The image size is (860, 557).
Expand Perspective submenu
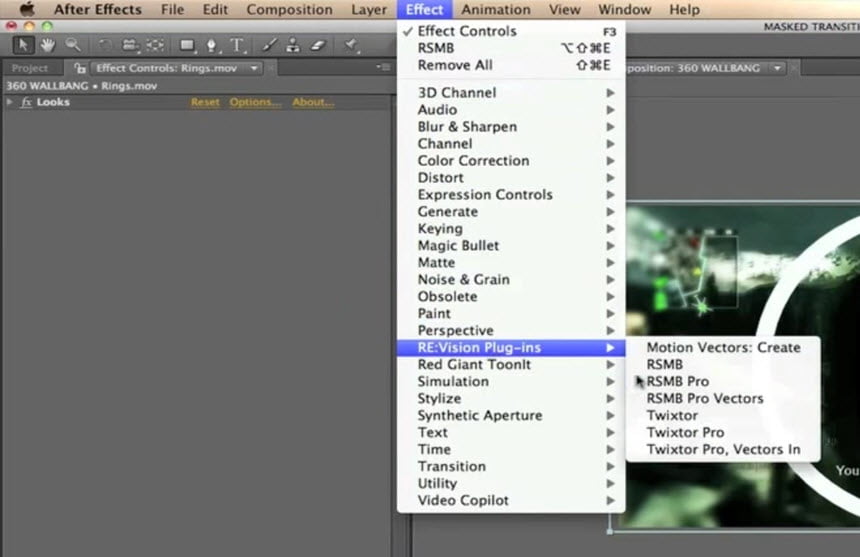coord(511,331)
